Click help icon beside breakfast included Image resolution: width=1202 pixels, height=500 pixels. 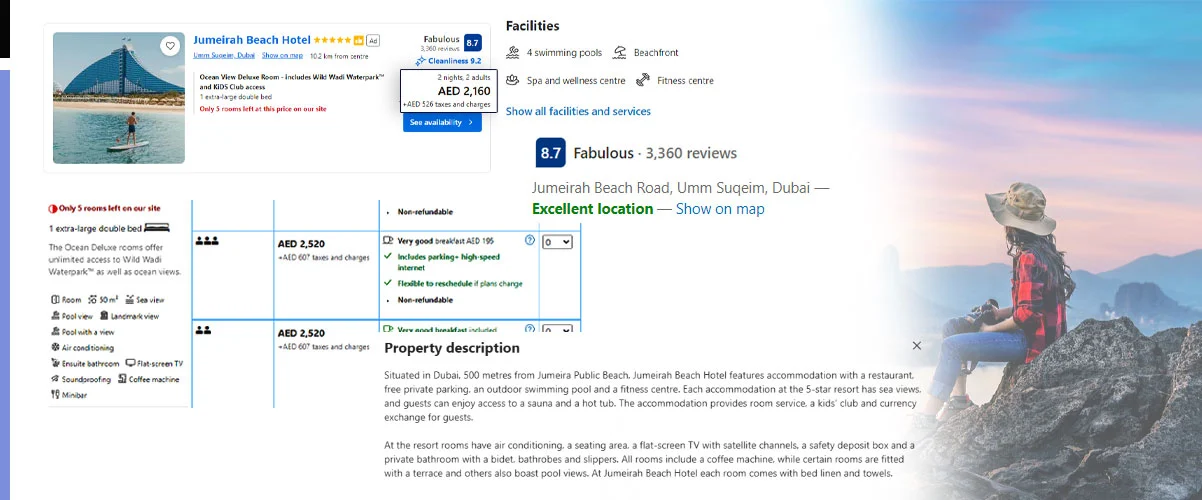(530, 329)
